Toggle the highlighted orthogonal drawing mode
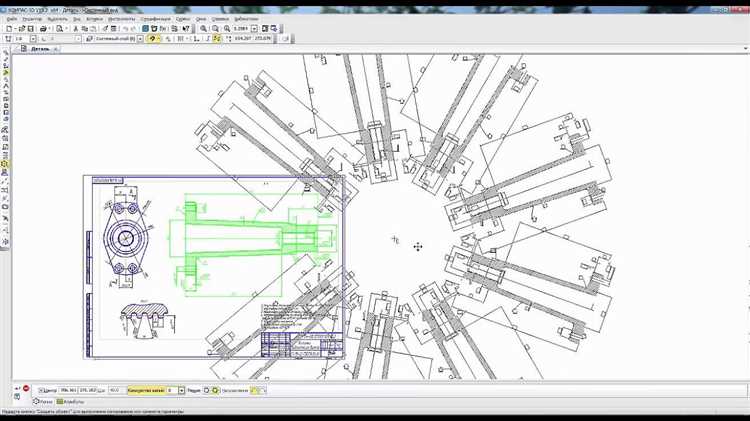Screen dimensions: 750x421 click(x=216, y=38)
